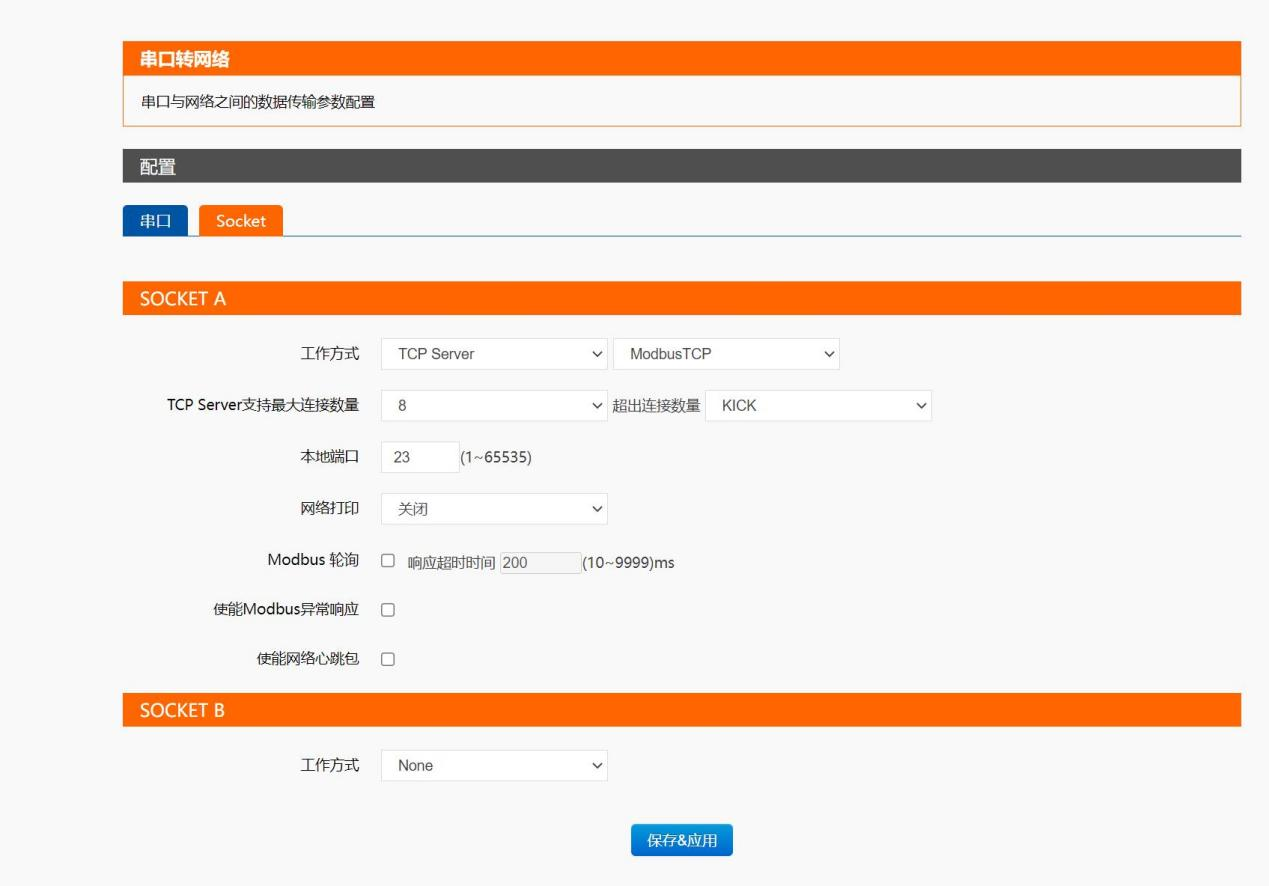The height and width of the screenshot is (886, 1269).
Task: Click the SOCKET A section header
Action: [183, 299]
